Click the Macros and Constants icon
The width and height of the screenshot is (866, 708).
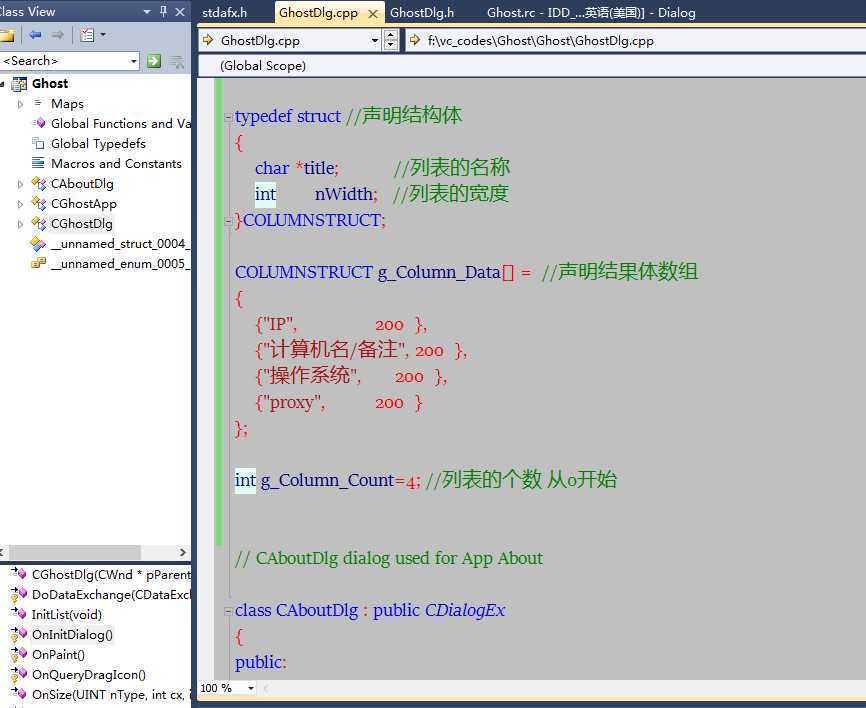pos(38,163)
